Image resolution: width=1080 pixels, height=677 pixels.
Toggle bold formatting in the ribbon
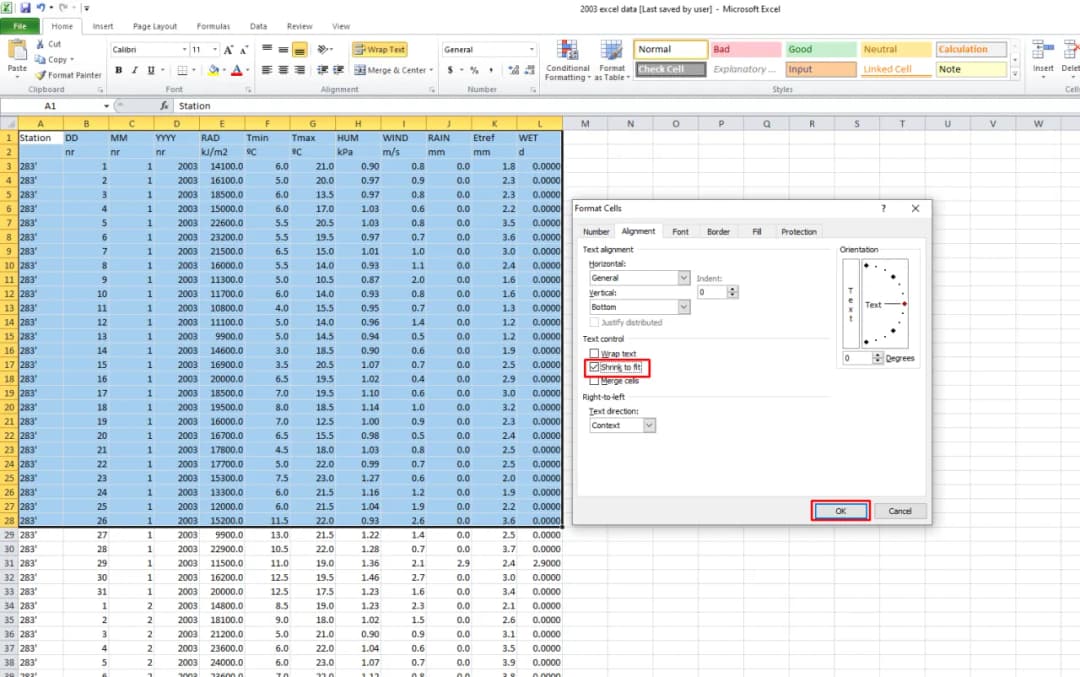[x=118, y=70]
